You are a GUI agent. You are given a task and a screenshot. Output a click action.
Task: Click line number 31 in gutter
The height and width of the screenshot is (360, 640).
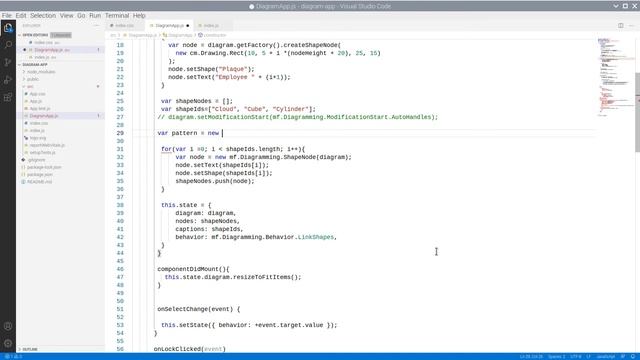pyautogui.click(x=120, y=149)
